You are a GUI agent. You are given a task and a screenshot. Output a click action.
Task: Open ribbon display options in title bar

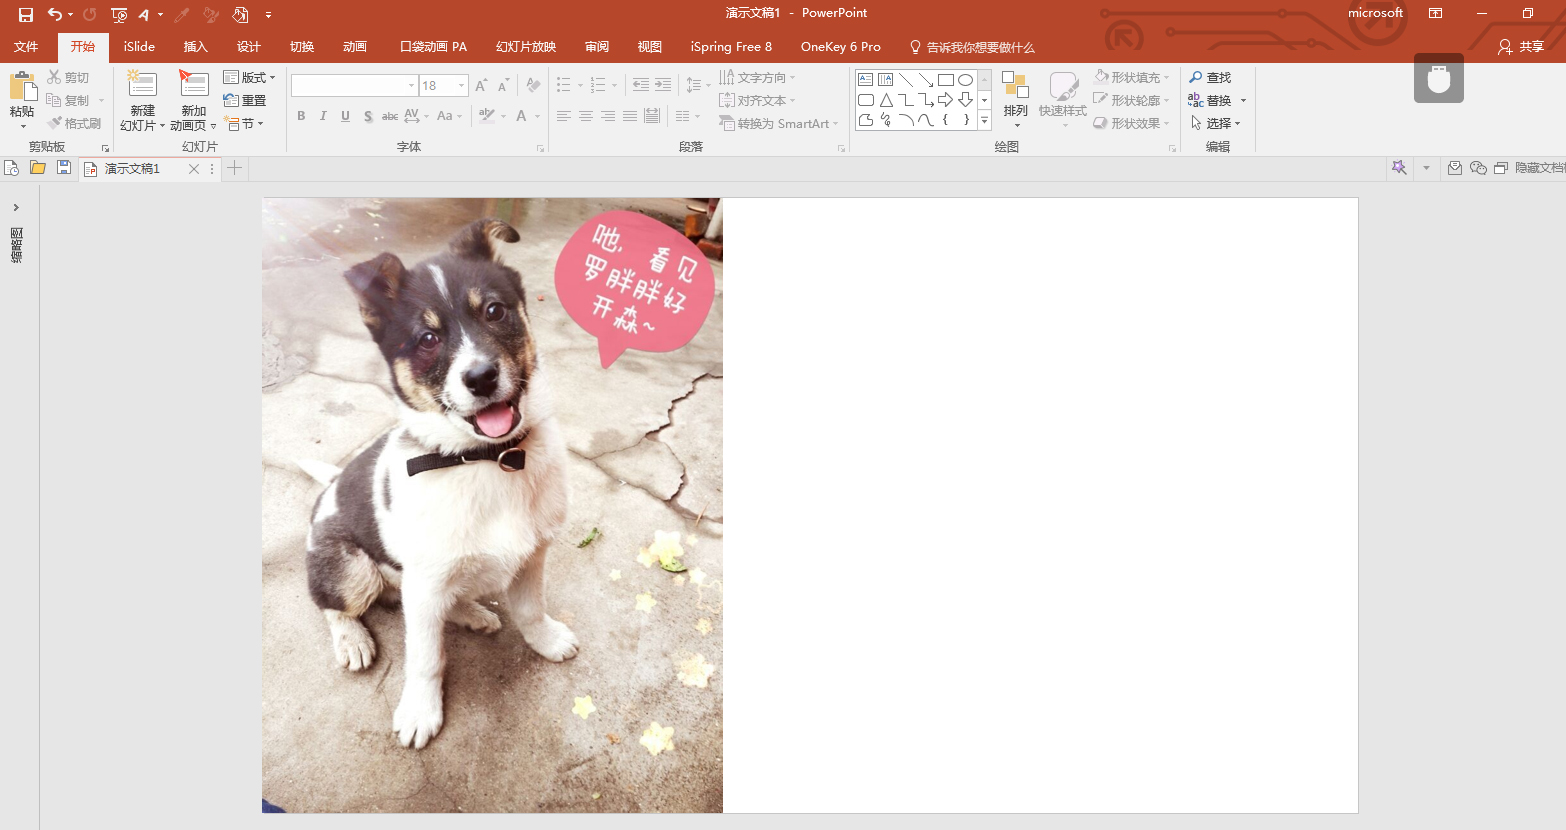click(1435, 13)
